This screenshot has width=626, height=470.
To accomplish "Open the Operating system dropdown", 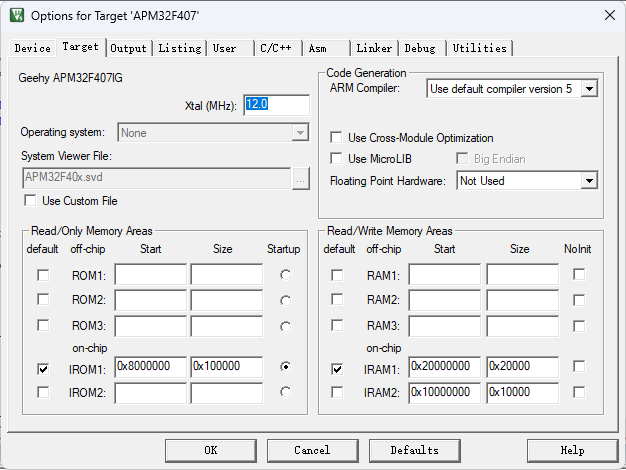I will (300, 133).
